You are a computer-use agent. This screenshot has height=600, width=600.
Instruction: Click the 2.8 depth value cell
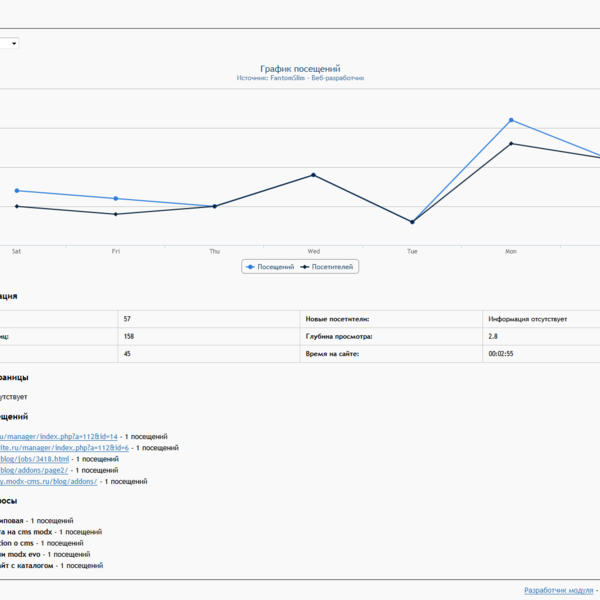(x=541, y=336)
